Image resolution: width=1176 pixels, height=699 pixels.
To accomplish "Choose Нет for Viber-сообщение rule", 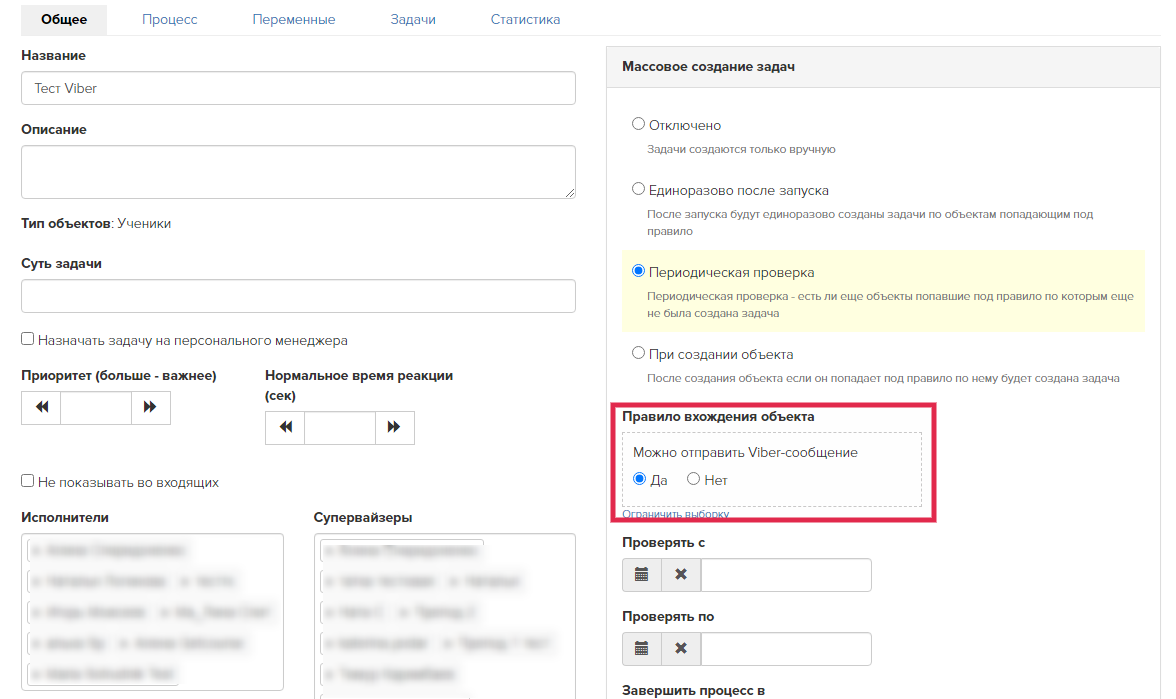I will (x=693, y=480).
